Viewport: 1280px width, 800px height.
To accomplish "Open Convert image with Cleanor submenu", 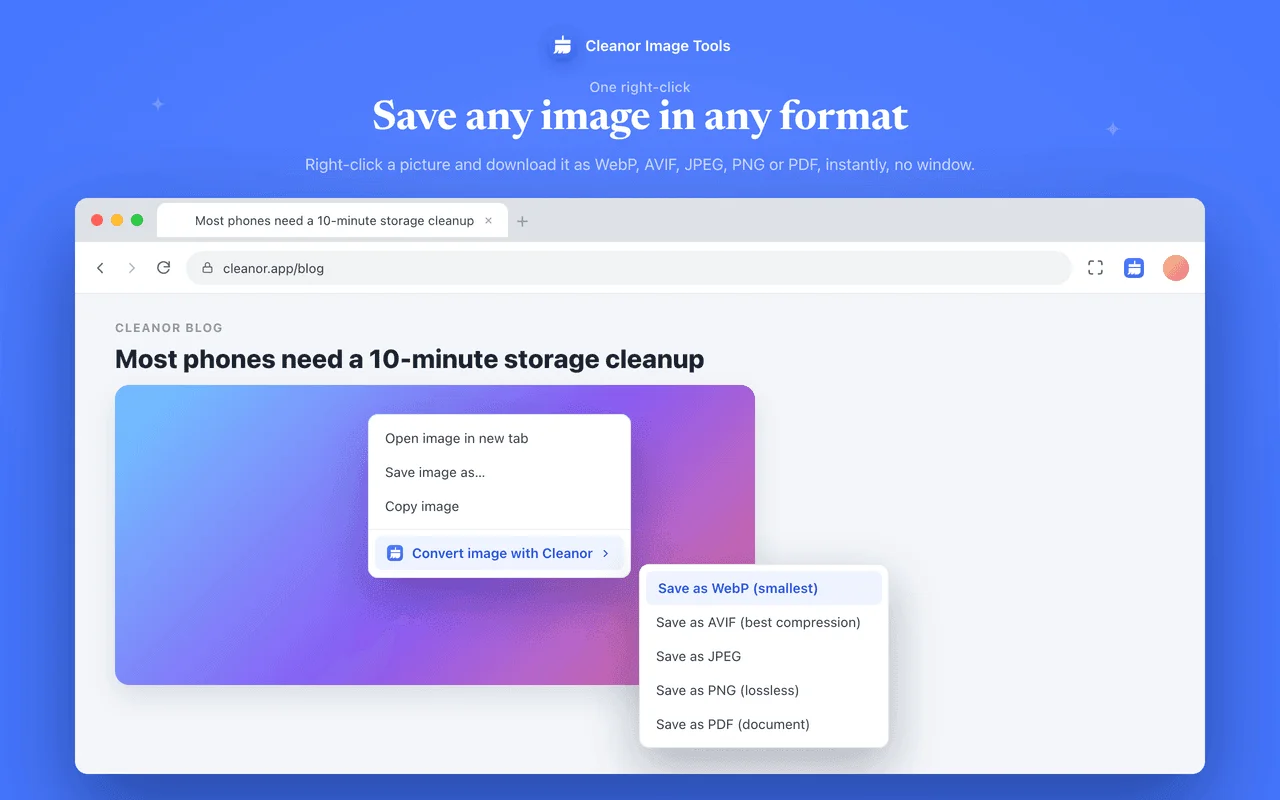I will pyautogui.click(x=499, y=553).
